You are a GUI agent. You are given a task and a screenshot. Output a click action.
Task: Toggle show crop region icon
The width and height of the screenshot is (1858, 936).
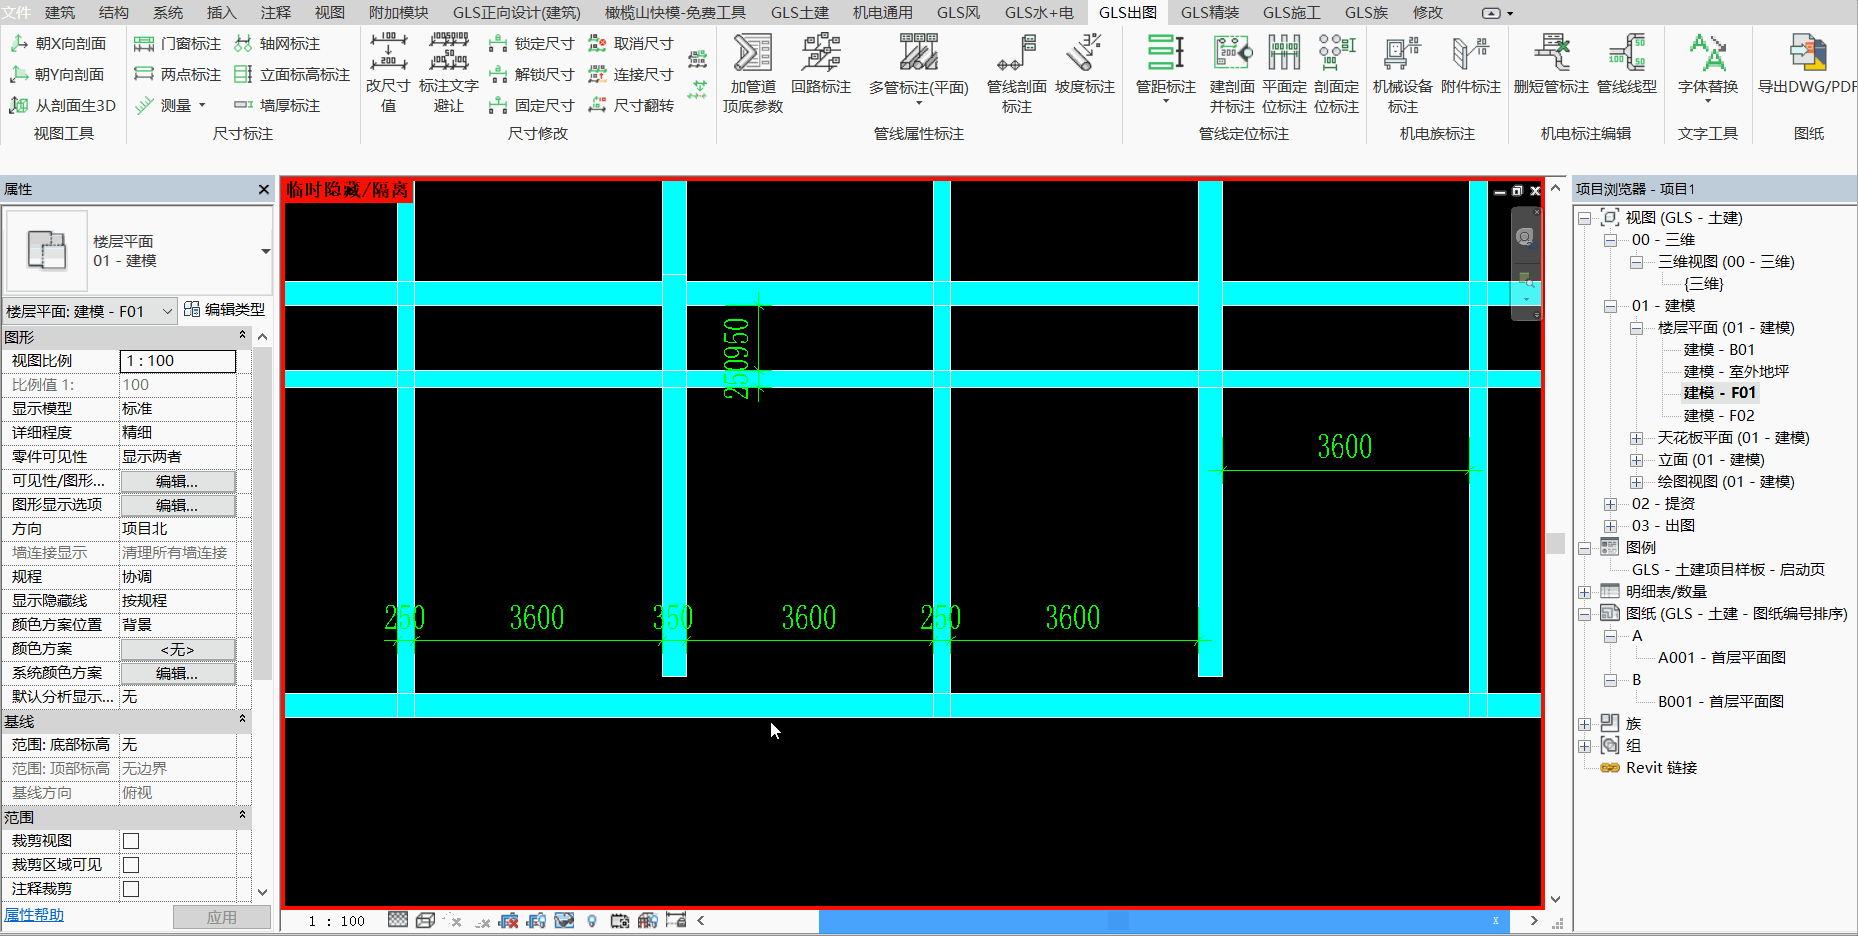[x=536, y=920]
